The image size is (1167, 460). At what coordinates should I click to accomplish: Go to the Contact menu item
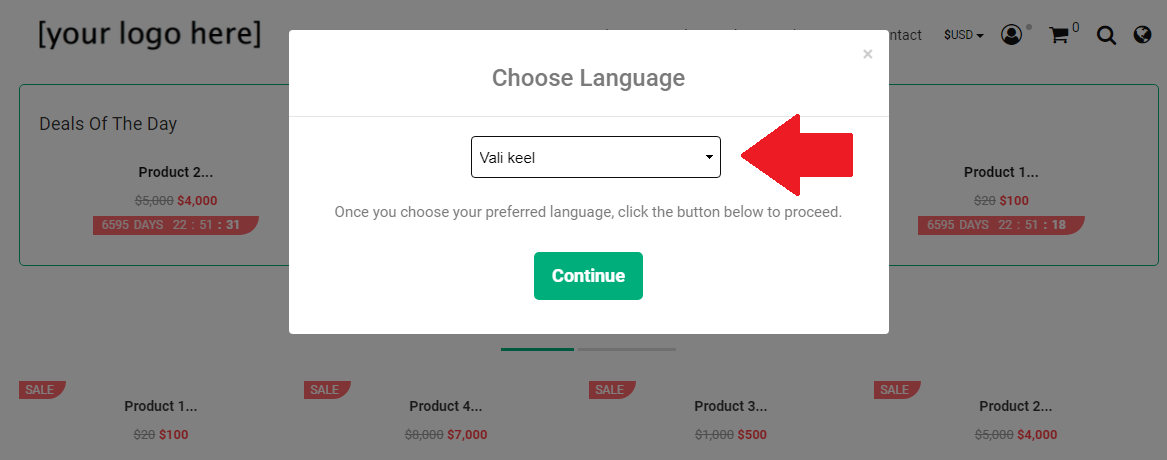(904, 35)
